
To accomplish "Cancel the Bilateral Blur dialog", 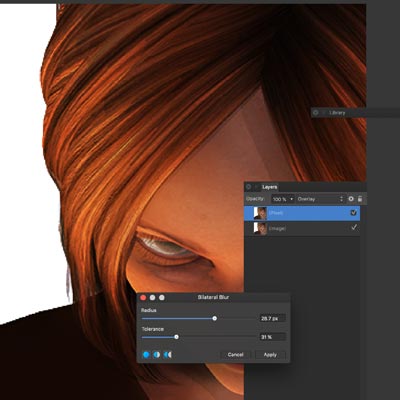I will click(x=235, y=355).
